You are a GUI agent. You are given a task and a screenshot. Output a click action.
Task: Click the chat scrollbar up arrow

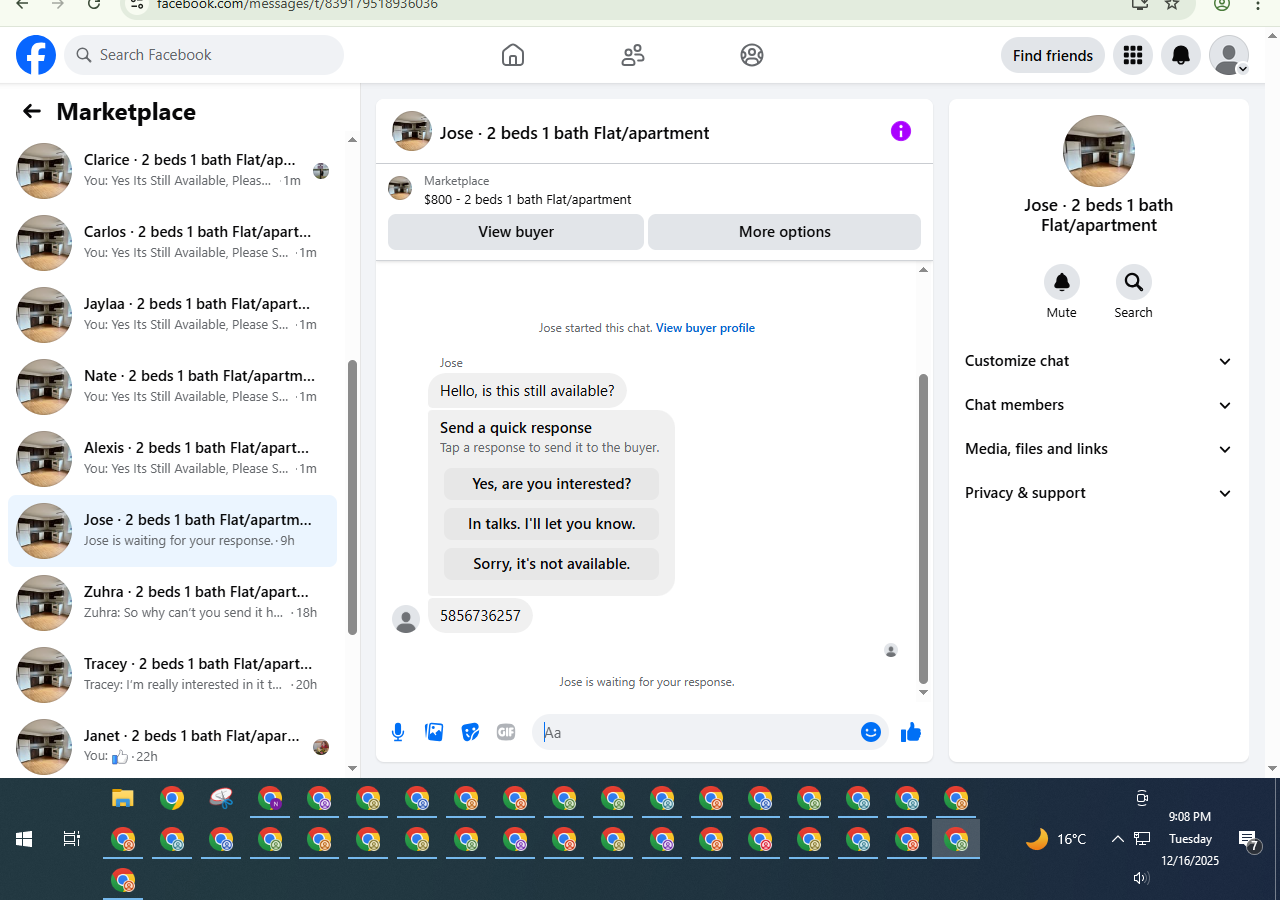pyautogui.click(x=923, y=270)
